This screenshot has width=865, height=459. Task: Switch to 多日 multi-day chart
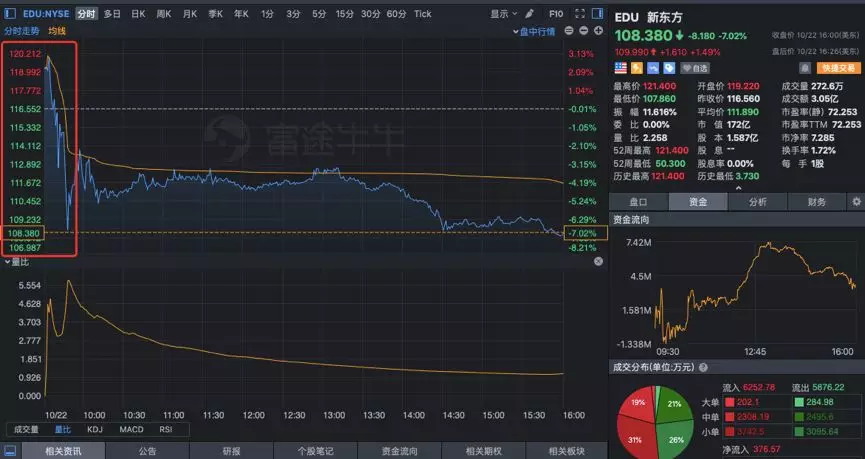tap(112, 14)
